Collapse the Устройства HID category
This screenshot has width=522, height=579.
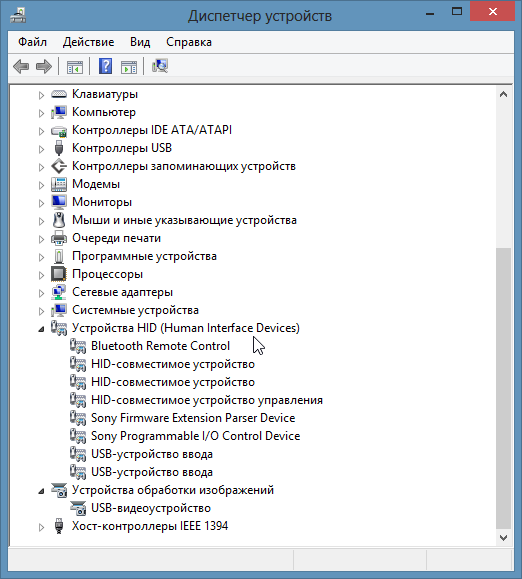pos(41,329)
